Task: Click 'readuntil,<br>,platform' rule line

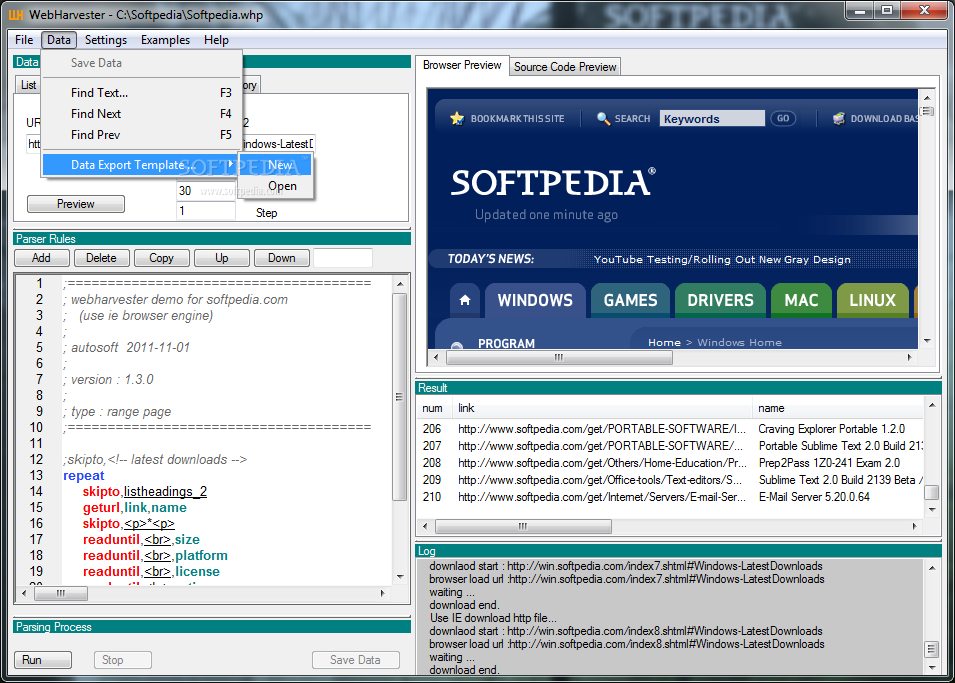Action: tap(155, 556)
